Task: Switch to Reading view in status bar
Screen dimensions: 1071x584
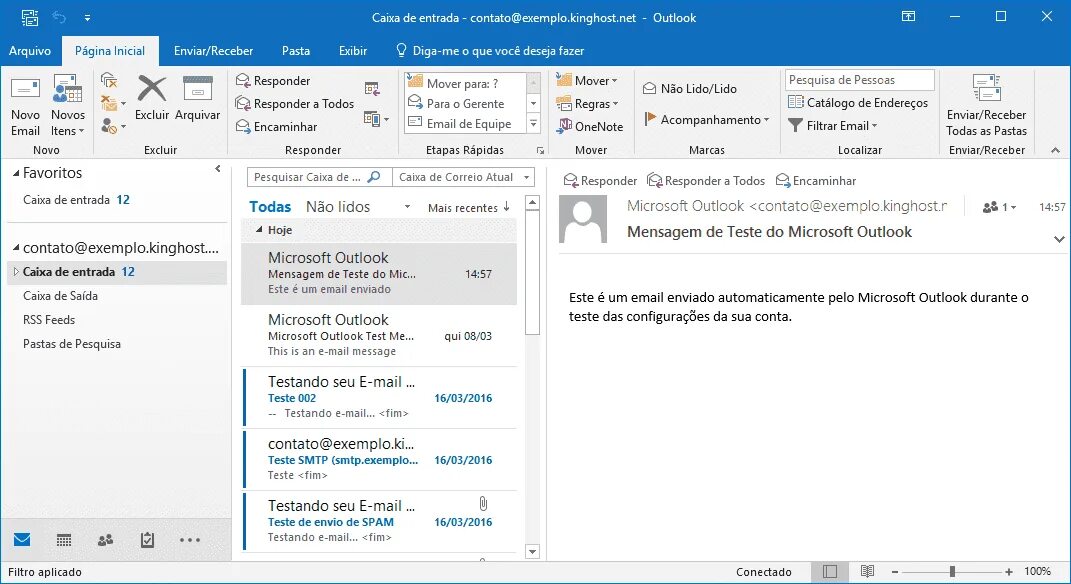Action: (x=867, y=572)
